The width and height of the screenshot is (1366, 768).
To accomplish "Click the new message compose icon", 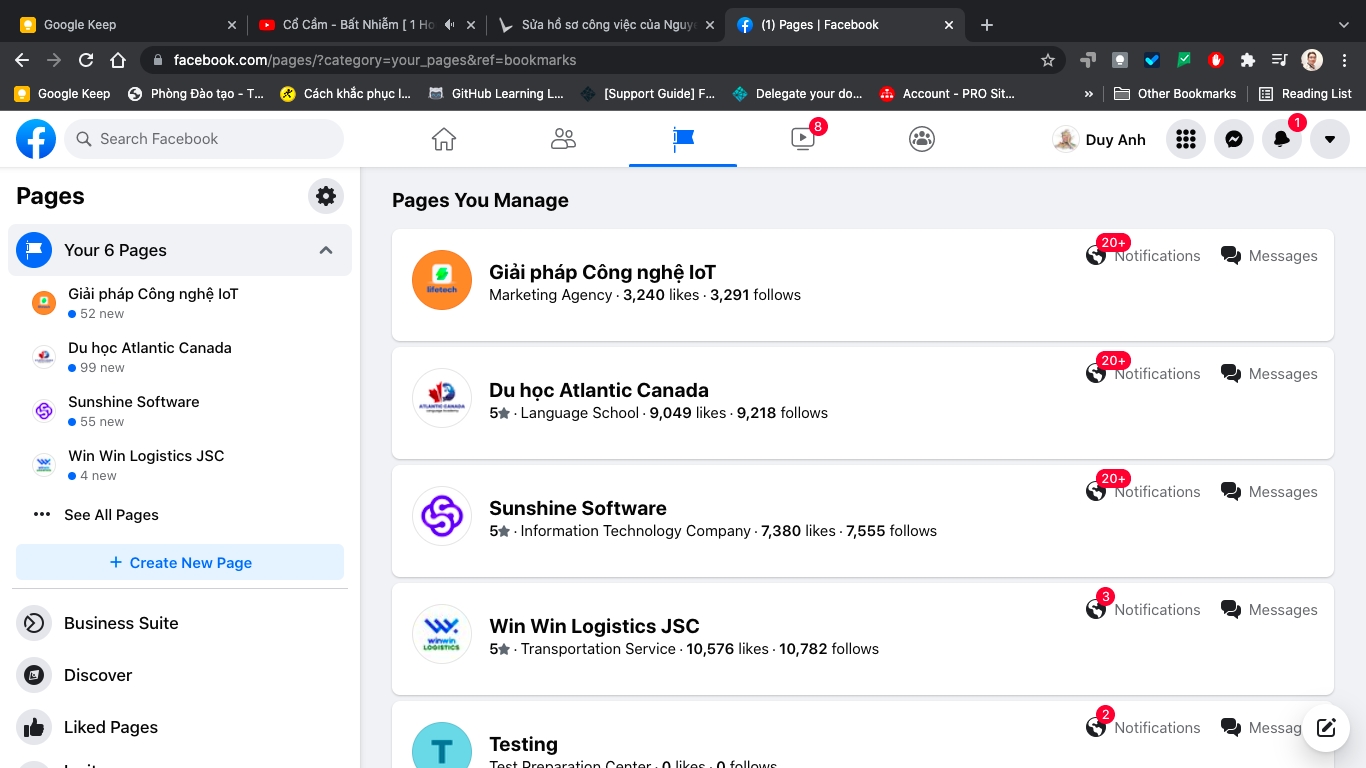I will (x=1326, y=728).
